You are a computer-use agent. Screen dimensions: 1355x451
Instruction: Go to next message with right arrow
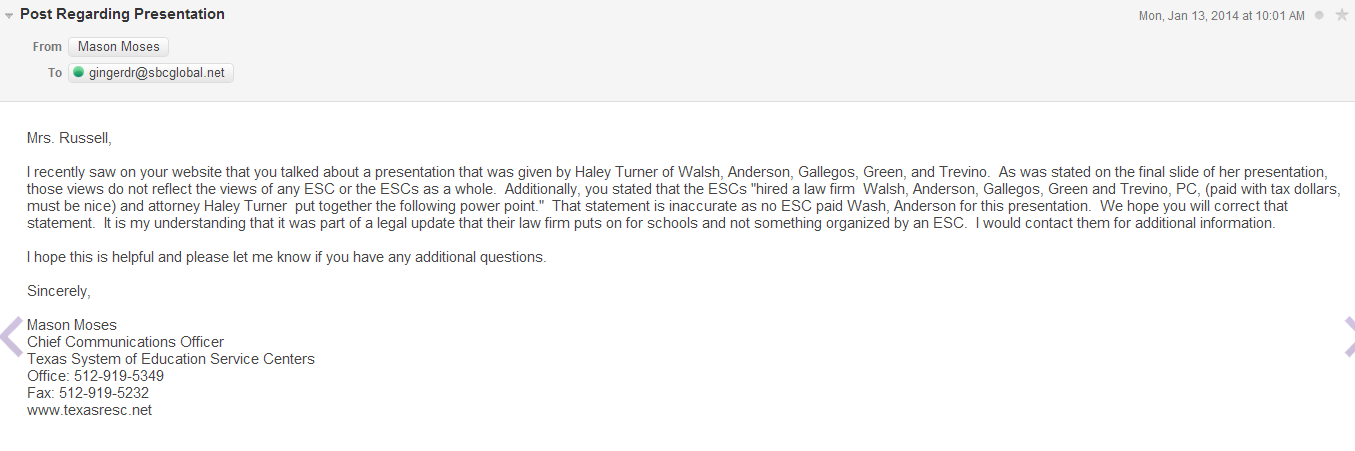tap(1348, 336)
